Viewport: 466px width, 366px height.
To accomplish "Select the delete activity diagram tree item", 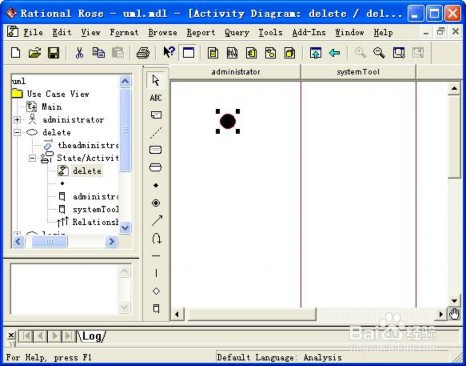I will [x=87, y=171].
